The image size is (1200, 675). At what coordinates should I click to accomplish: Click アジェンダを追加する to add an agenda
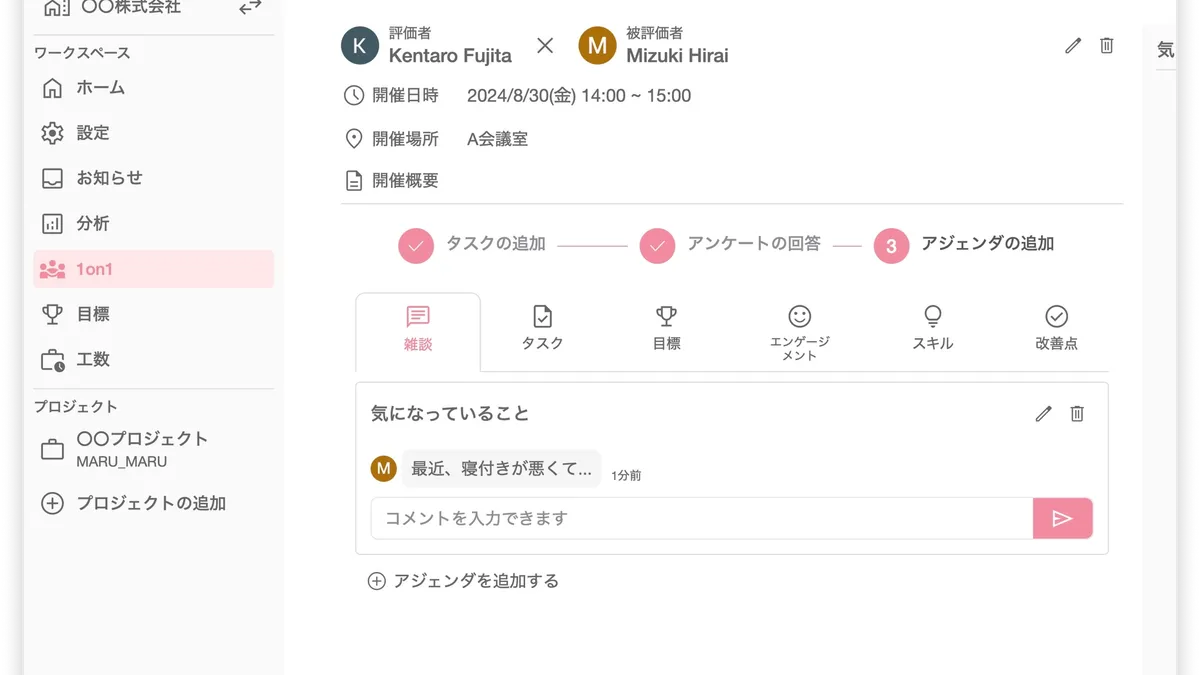coord(467,581)
